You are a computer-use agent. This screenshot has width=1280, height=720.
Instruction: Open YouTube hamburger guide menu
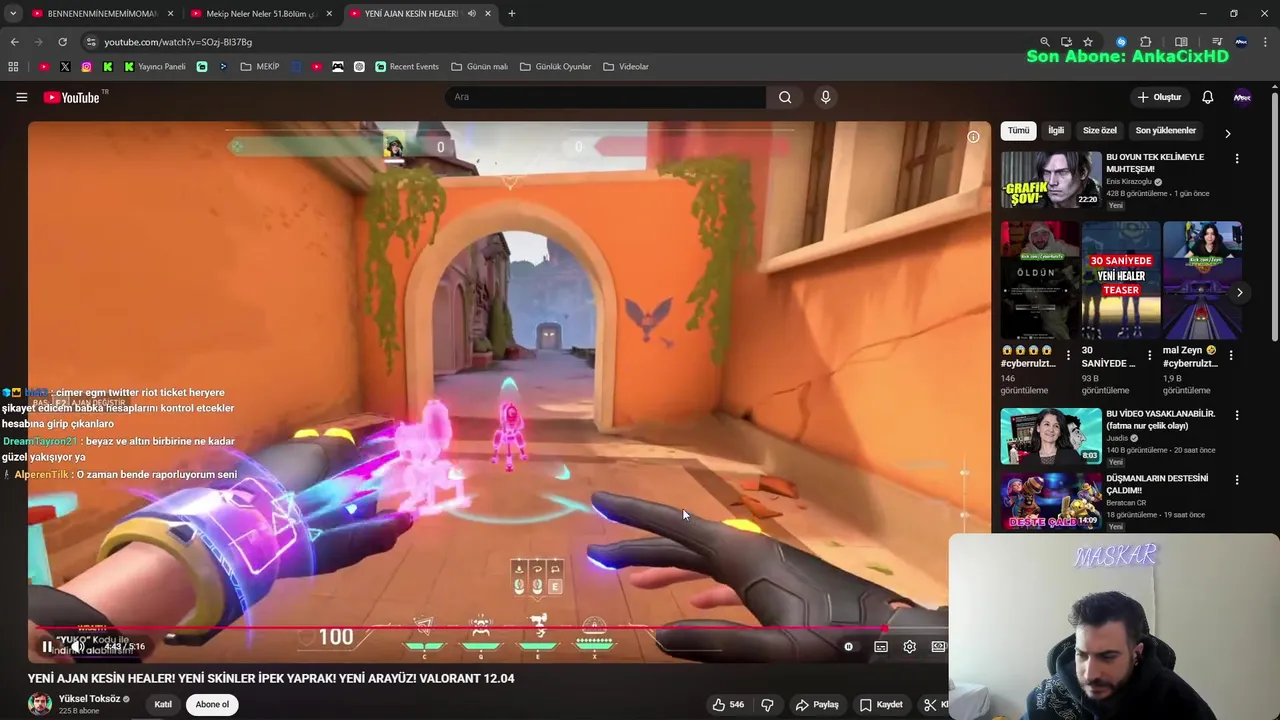click(21, 97)
